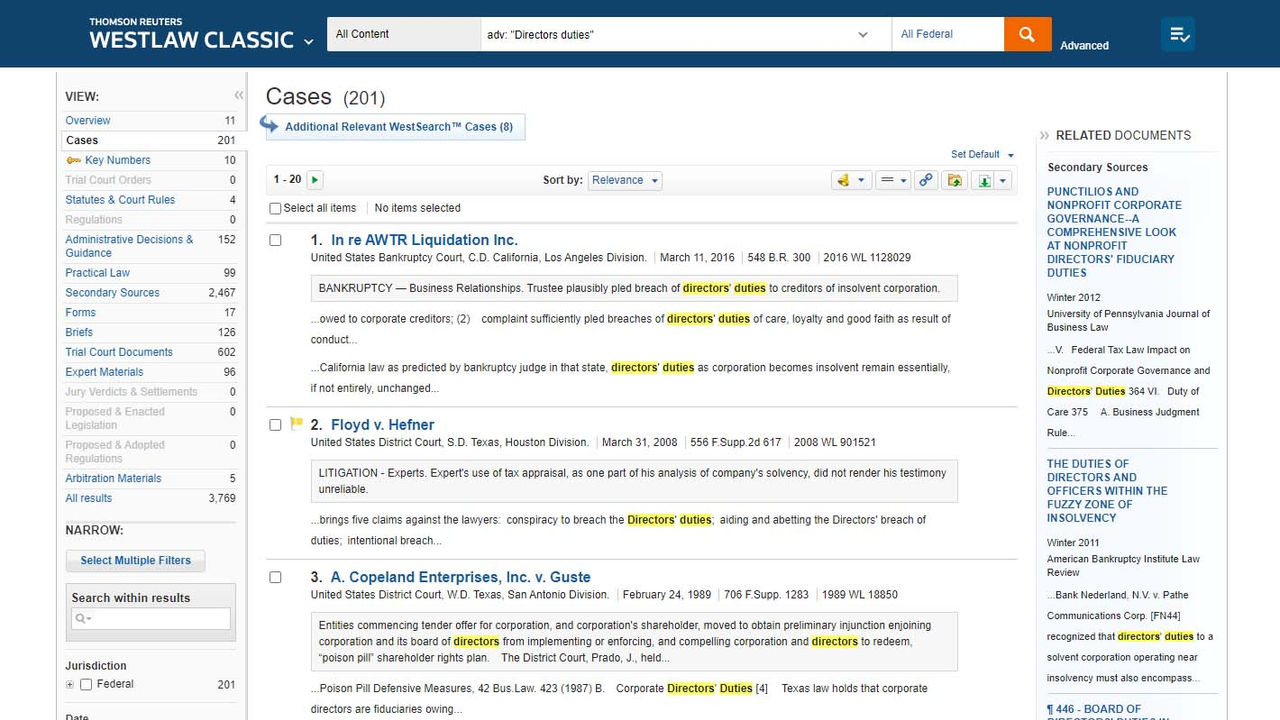Image resolution: width=1280 pixels, height=720 pixels.
Task: Tick checkbox for In re AWTR Liquidation
Action: [x=276, y=240]
